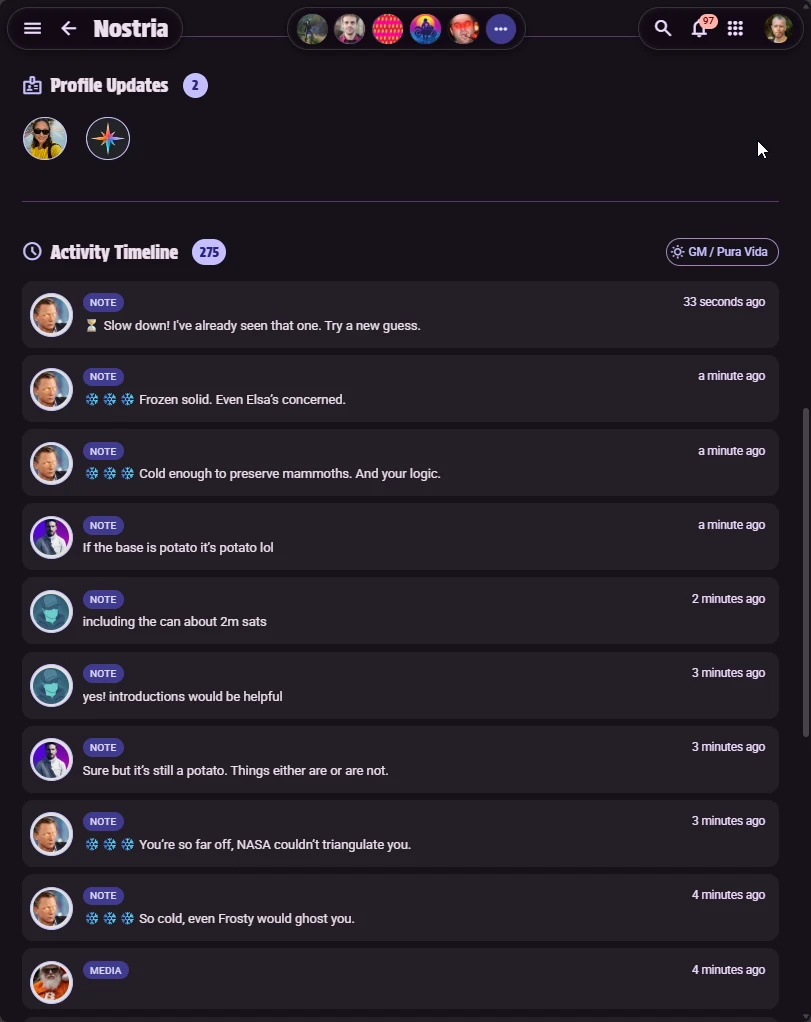Expand the ellipsis button for more pinned profiles
This screenshot has height=1022, width=811.
point(500,29)
